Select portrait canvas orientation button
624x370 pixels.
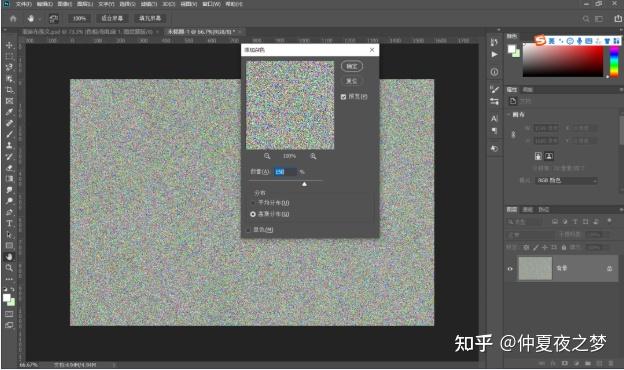[538, 156]
